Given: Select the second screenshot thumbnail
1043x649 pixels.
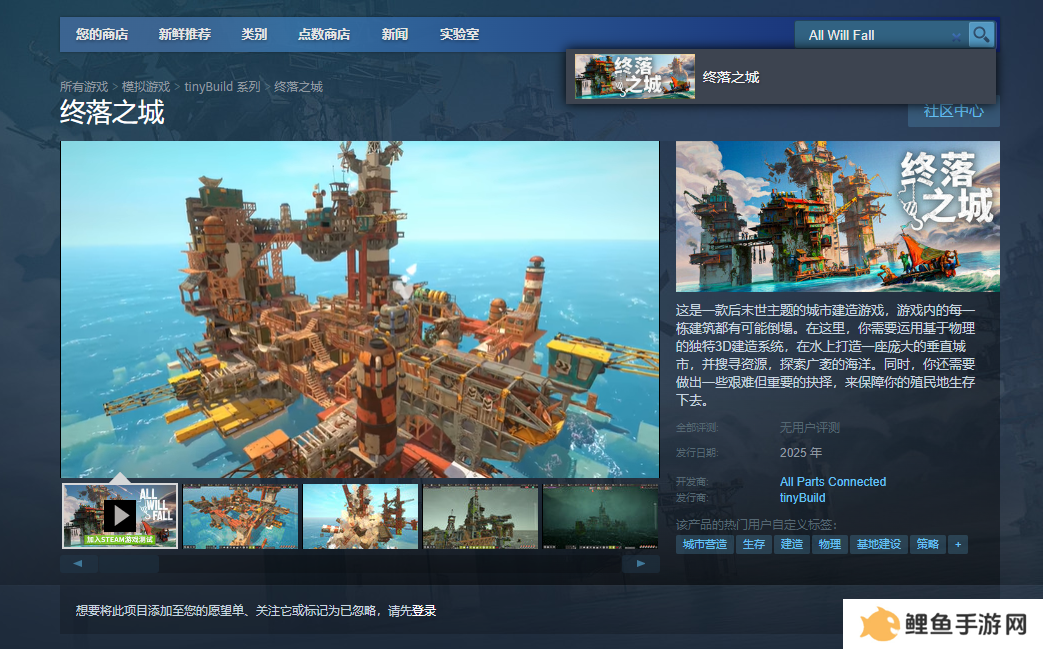Looking at the screenshot, I should click(240, 516).
